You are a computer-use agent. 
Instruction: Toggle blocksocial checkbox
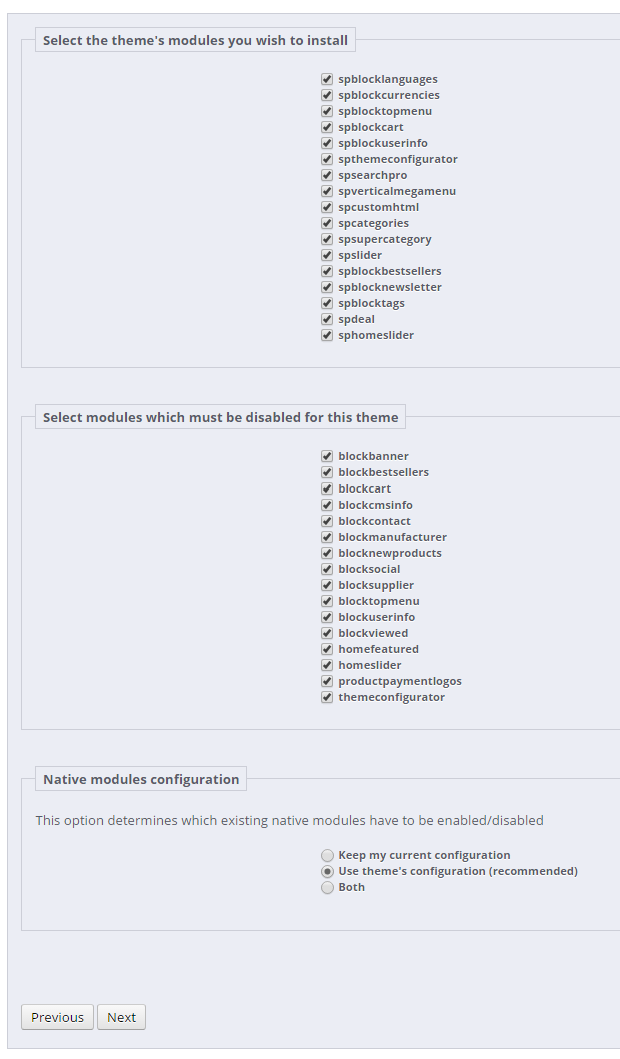tap(327, 569)
